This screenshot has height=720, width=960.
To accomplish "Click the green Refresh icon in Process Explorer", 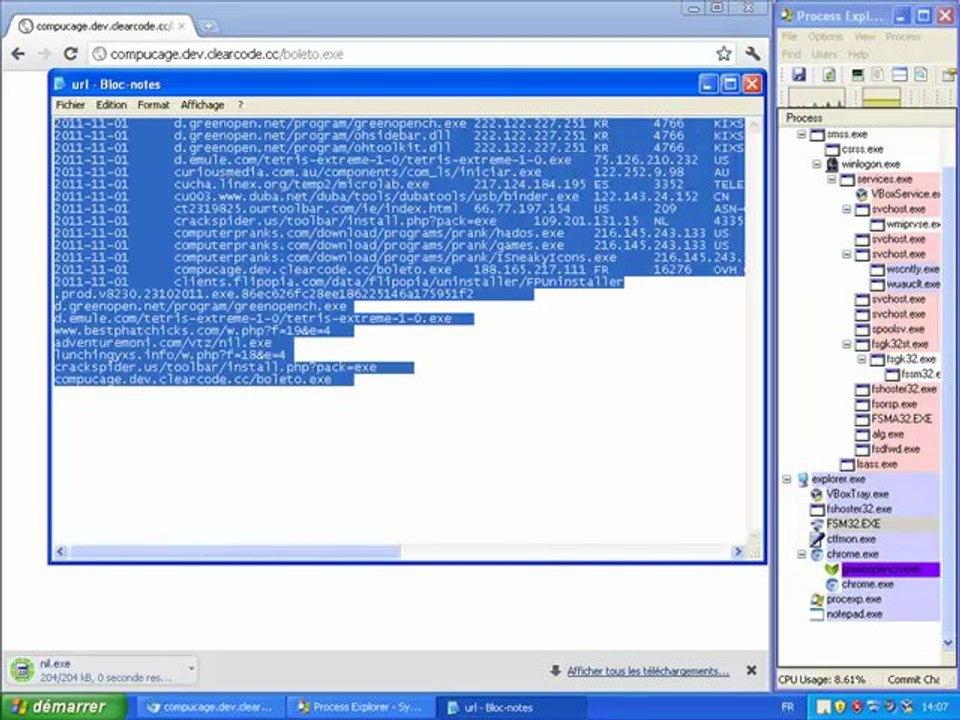I will 829,75.
